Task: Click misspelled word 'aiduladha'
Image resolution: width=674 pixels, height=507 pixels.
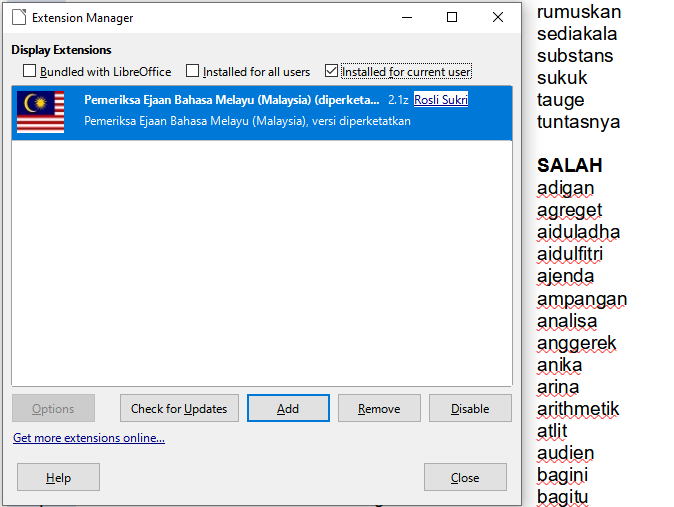Action: (x=578, y=232)
